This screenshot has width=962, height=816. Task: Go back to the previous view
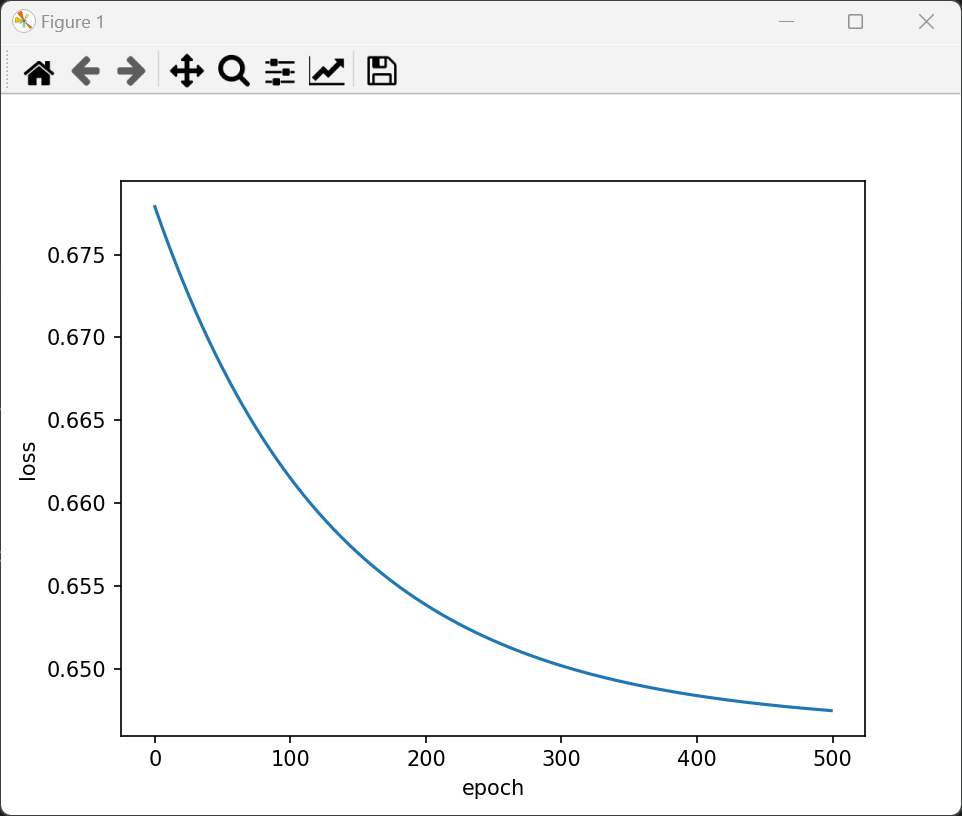pos(85,72)
